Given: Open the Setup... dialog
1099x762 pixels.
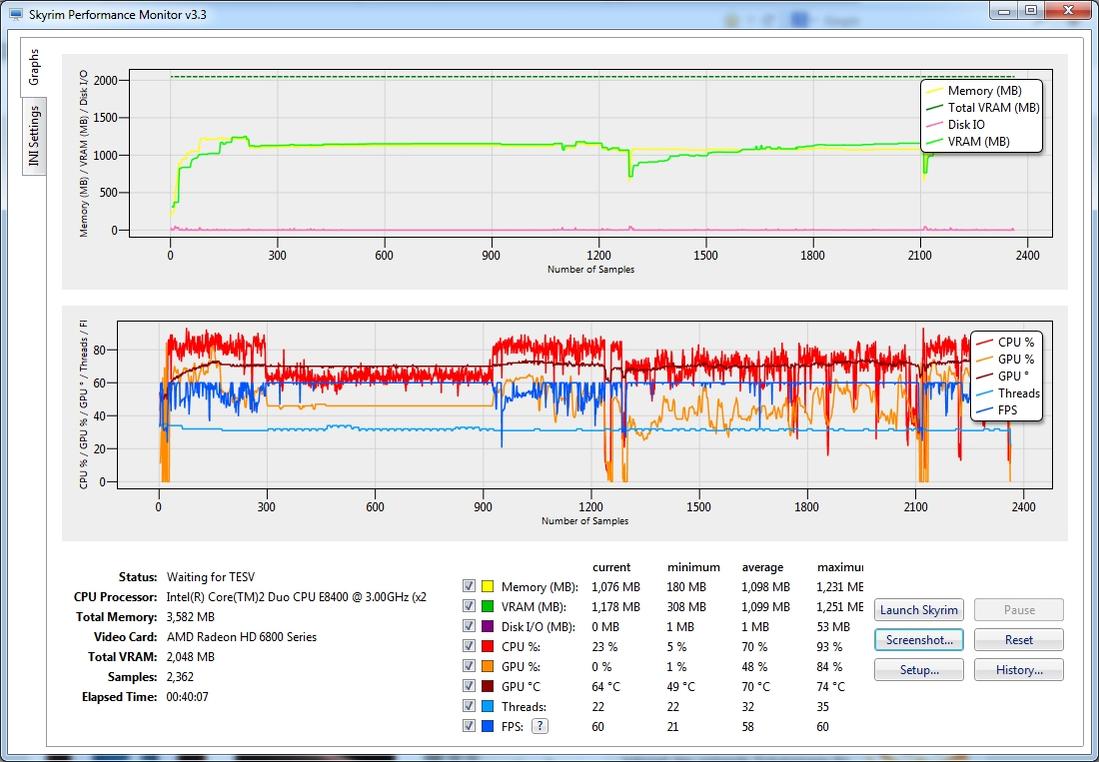Looking at the screenshot, I should pos(919,670).
